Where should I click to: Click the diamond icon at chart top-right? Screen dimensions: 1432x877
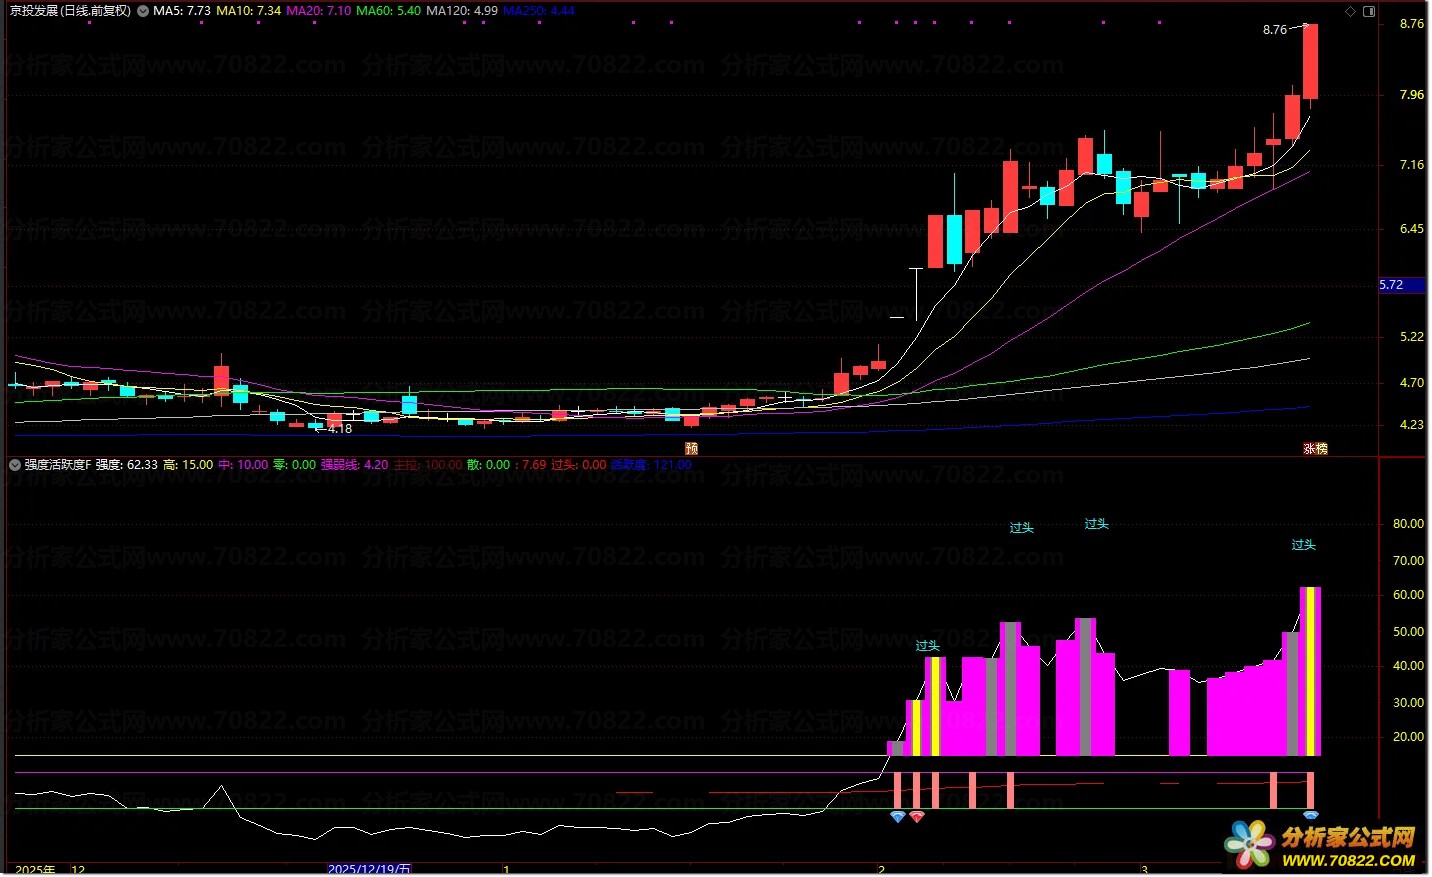tap(1350, 11)
